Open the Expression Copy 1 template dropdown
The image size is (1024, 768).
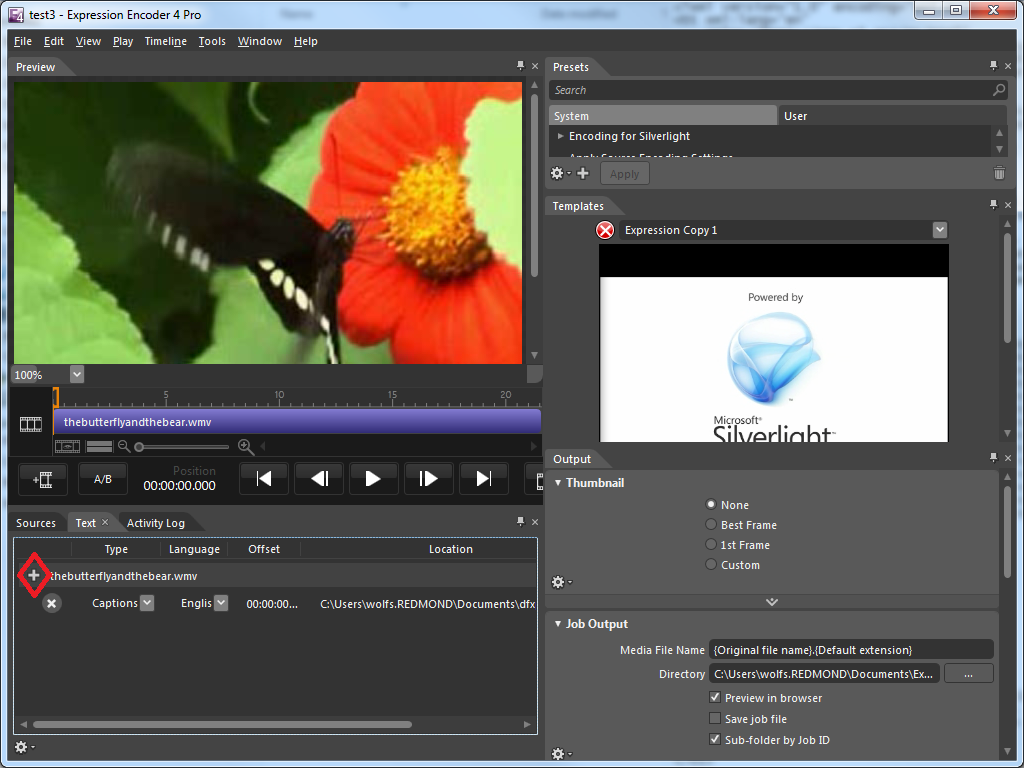939,229
